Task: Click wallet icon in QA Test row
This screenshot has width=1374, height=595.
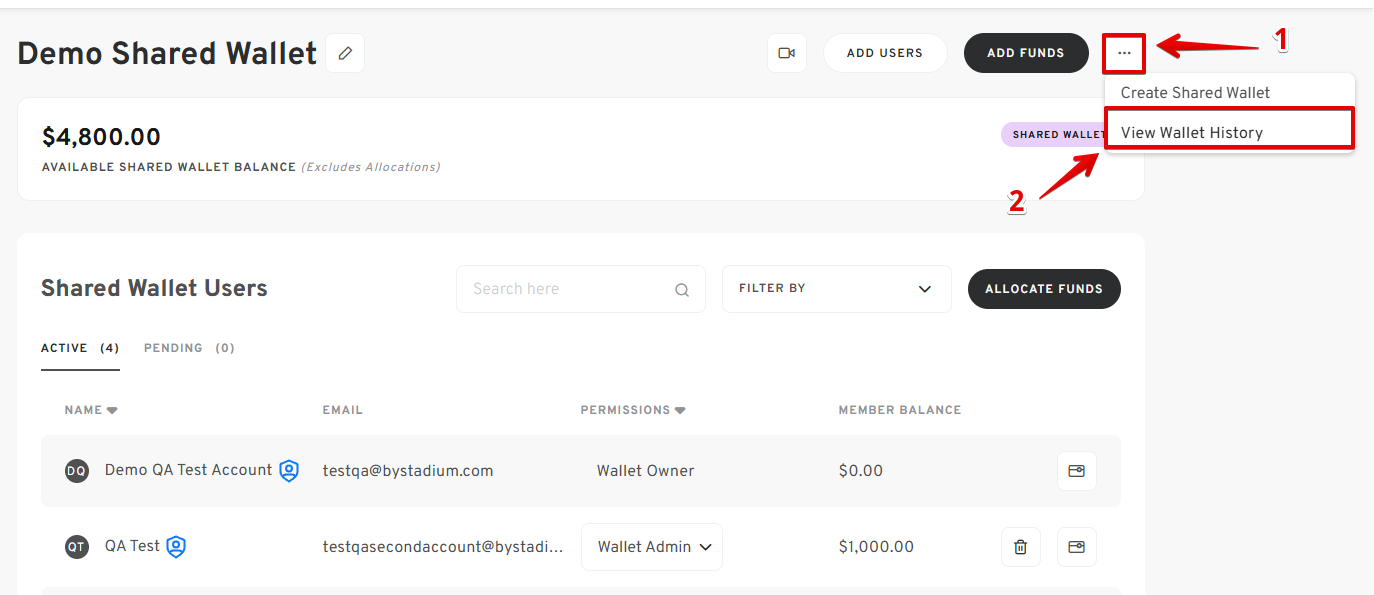Action: (1077, 547)
